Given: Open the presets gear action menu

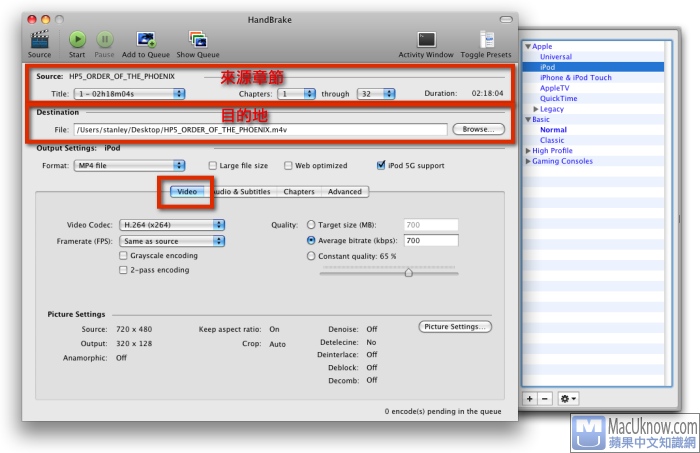Looking at the screenshot, I should [567, 398].
